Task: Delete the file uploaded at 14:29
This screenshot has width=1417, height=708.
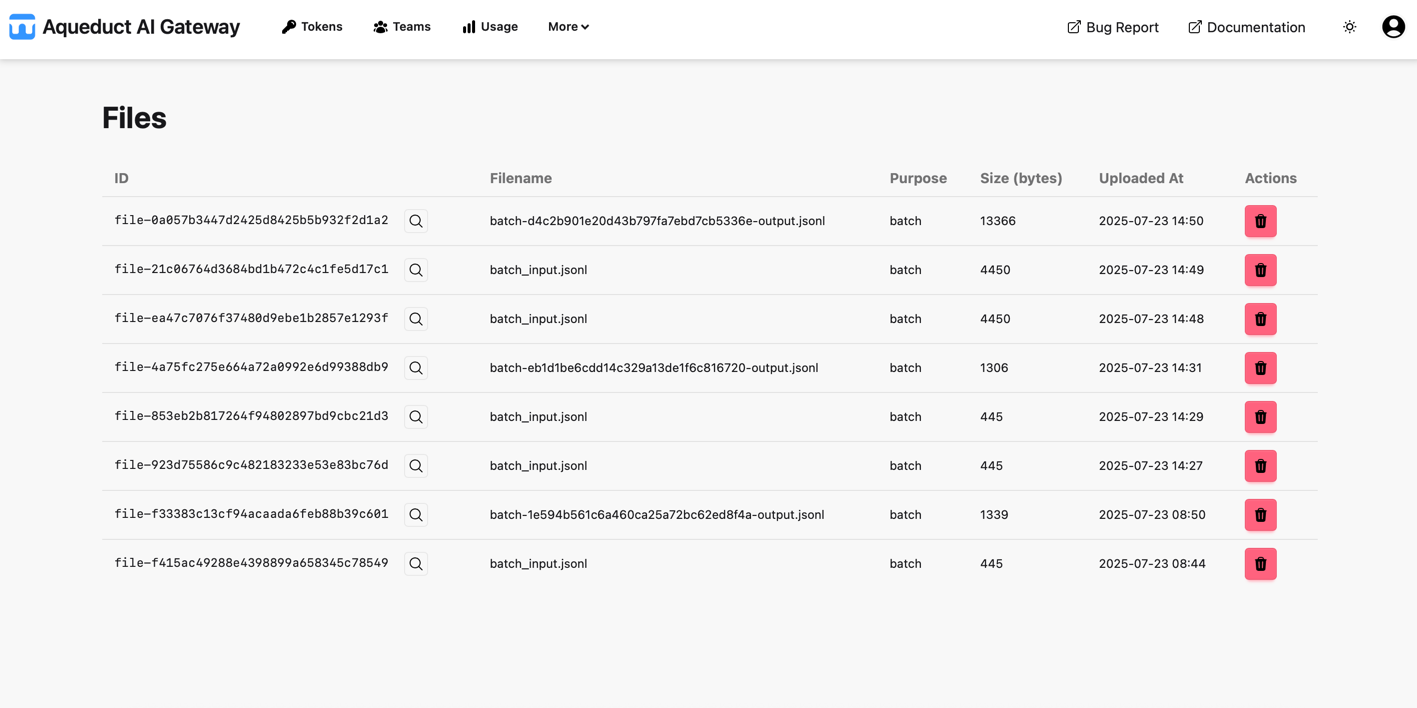Action: tap(1260, 417)
